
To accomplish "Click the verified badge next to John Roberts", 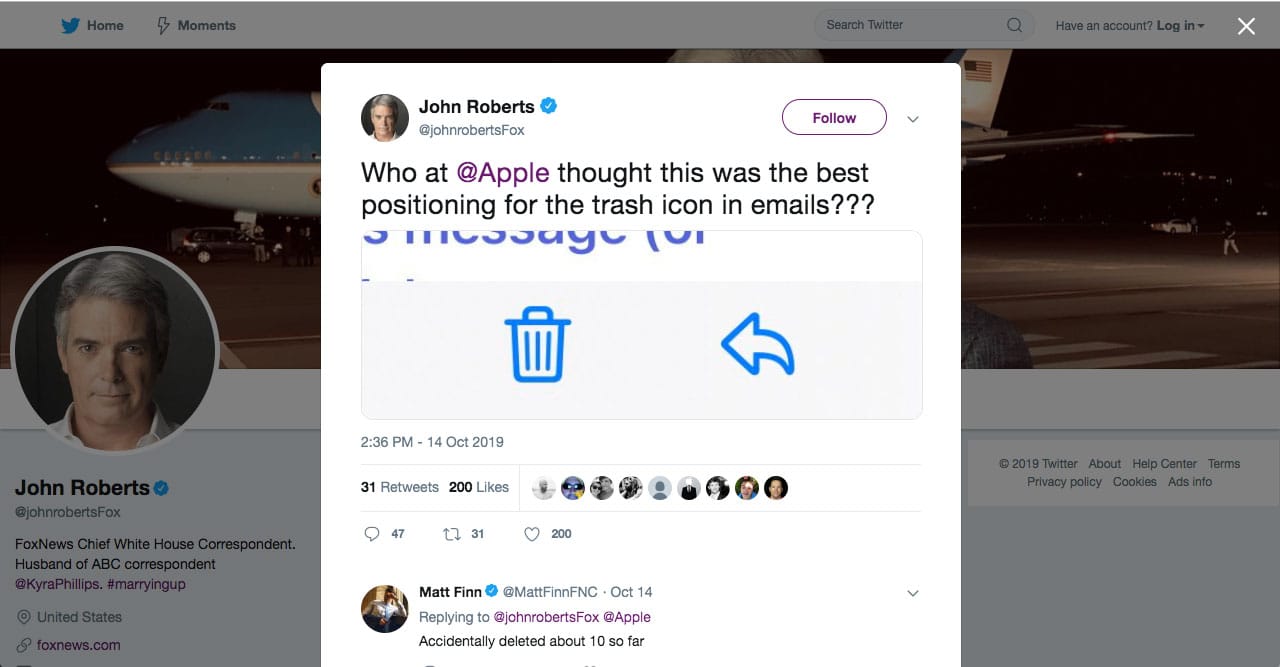I will click(x=548, y=105).
